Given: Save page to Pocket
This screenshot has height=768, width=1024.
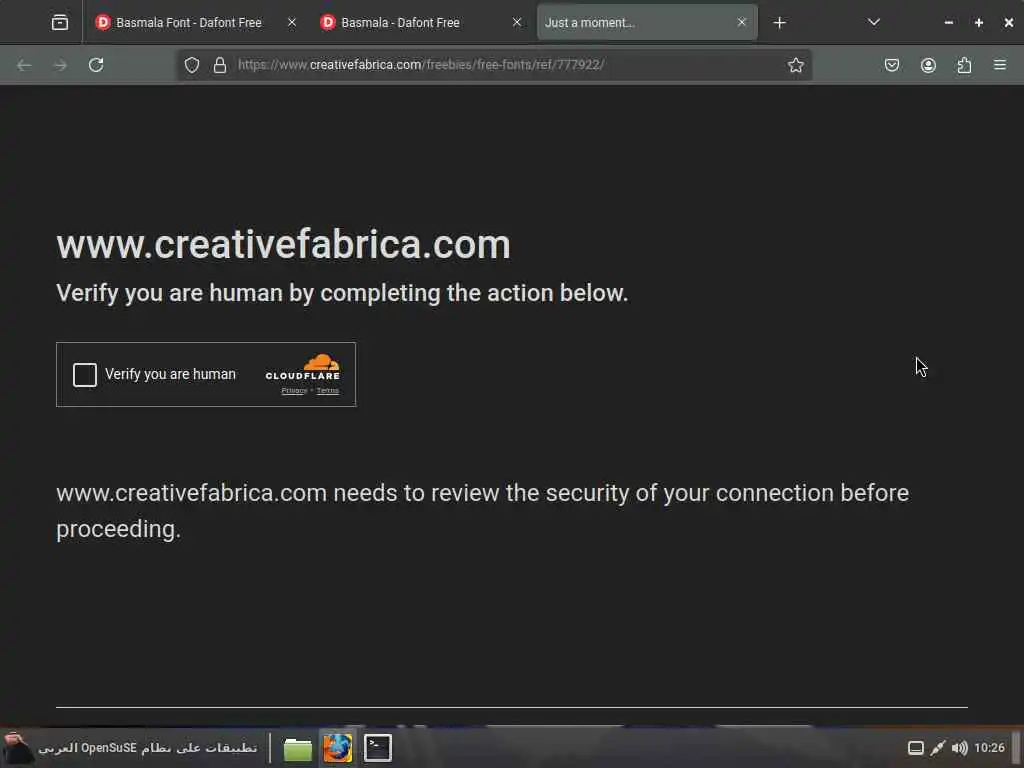Looking at the screenshot, I should pyautogui.click(x=892, y=65).
